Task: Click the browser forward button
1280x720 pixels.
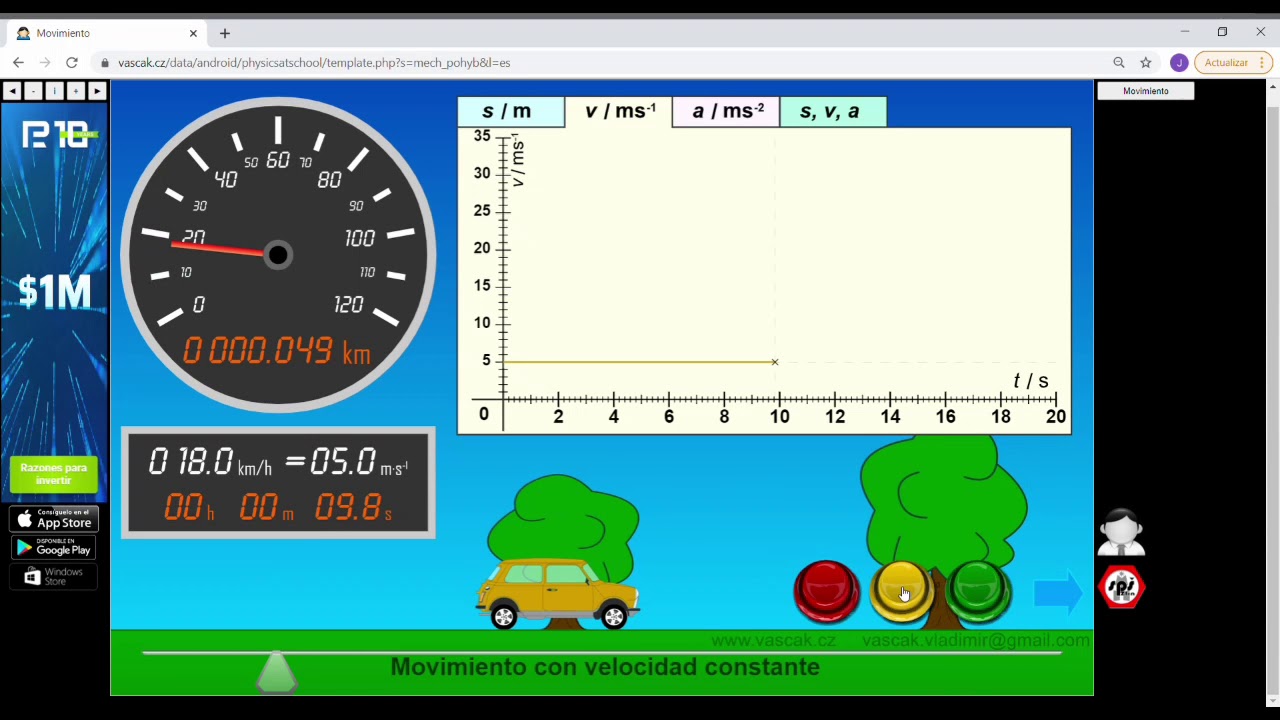Action: [45, 62]
